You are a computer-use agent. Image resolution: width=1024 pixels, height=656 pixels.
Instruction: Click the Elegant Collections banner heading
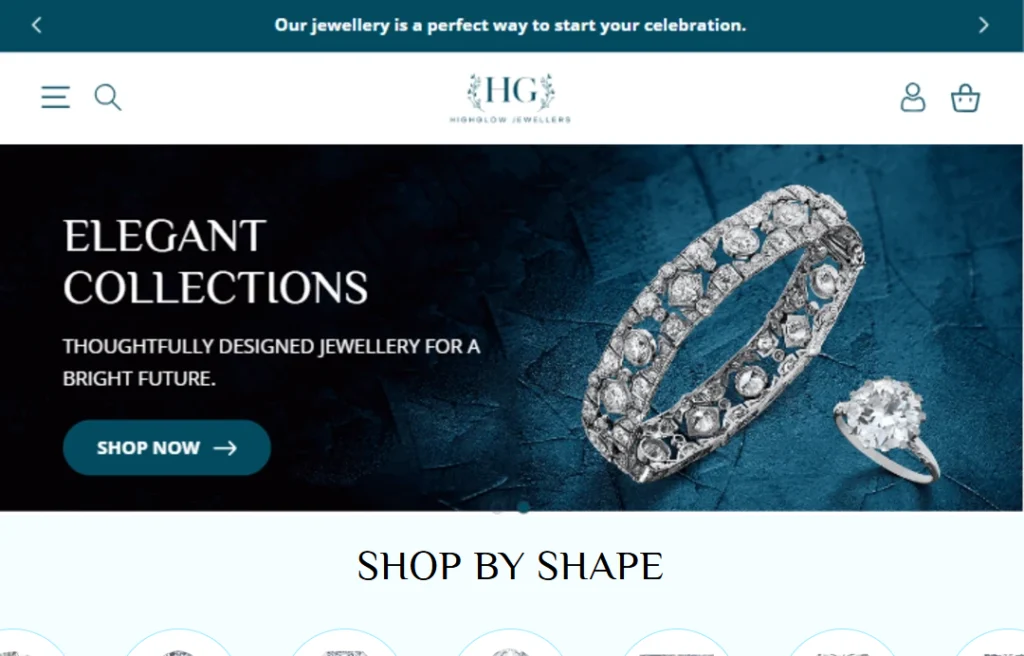tap(216, 261)
